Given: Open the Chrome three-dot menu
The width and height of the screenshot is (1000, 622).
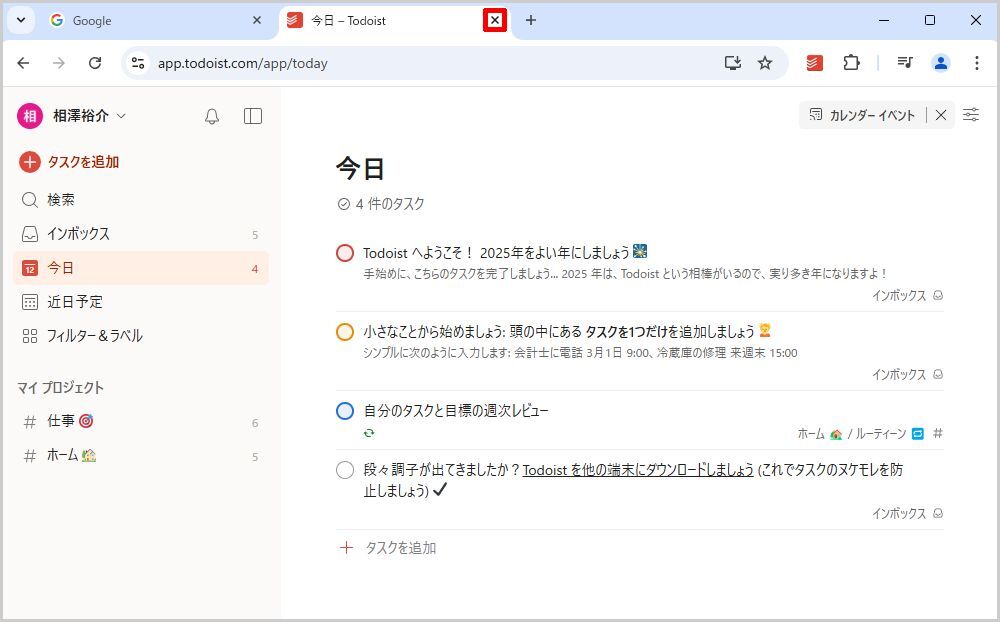Looking at the screenshot, I should coord(976,63).
